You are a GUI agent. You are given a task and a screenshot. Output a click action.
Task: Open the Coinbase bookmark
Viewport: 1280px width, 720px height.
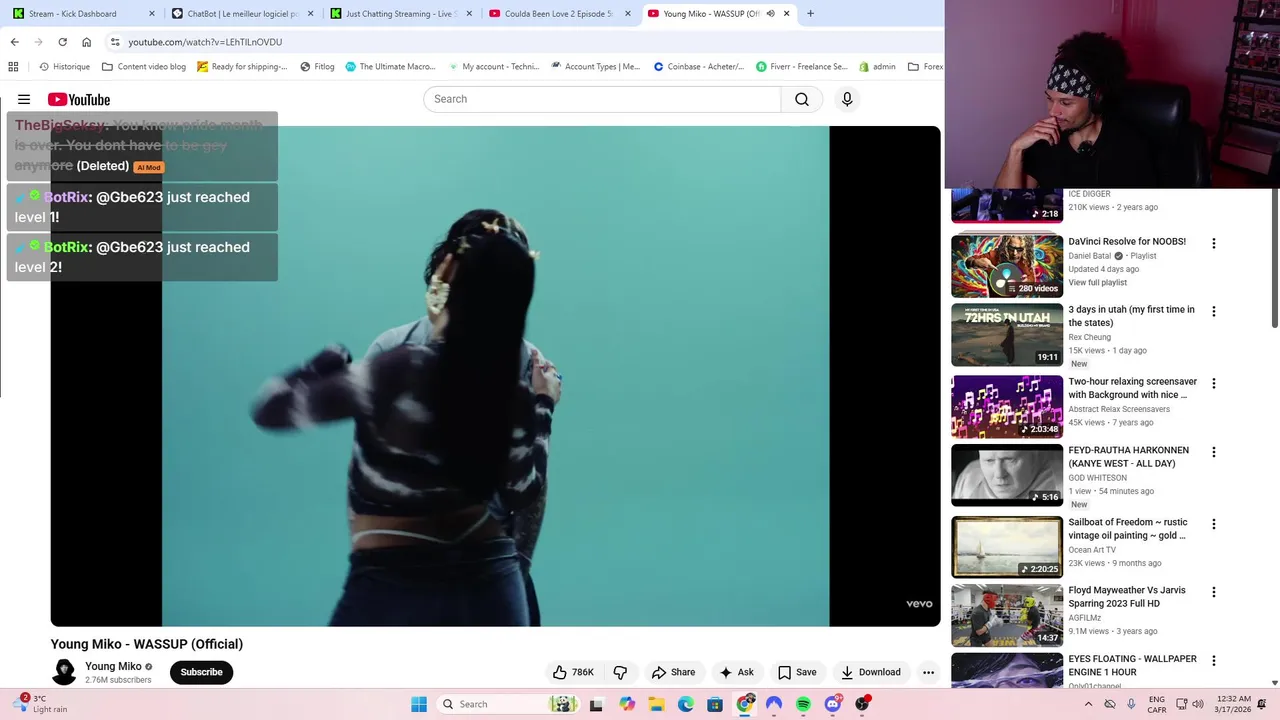click(698, 67)
